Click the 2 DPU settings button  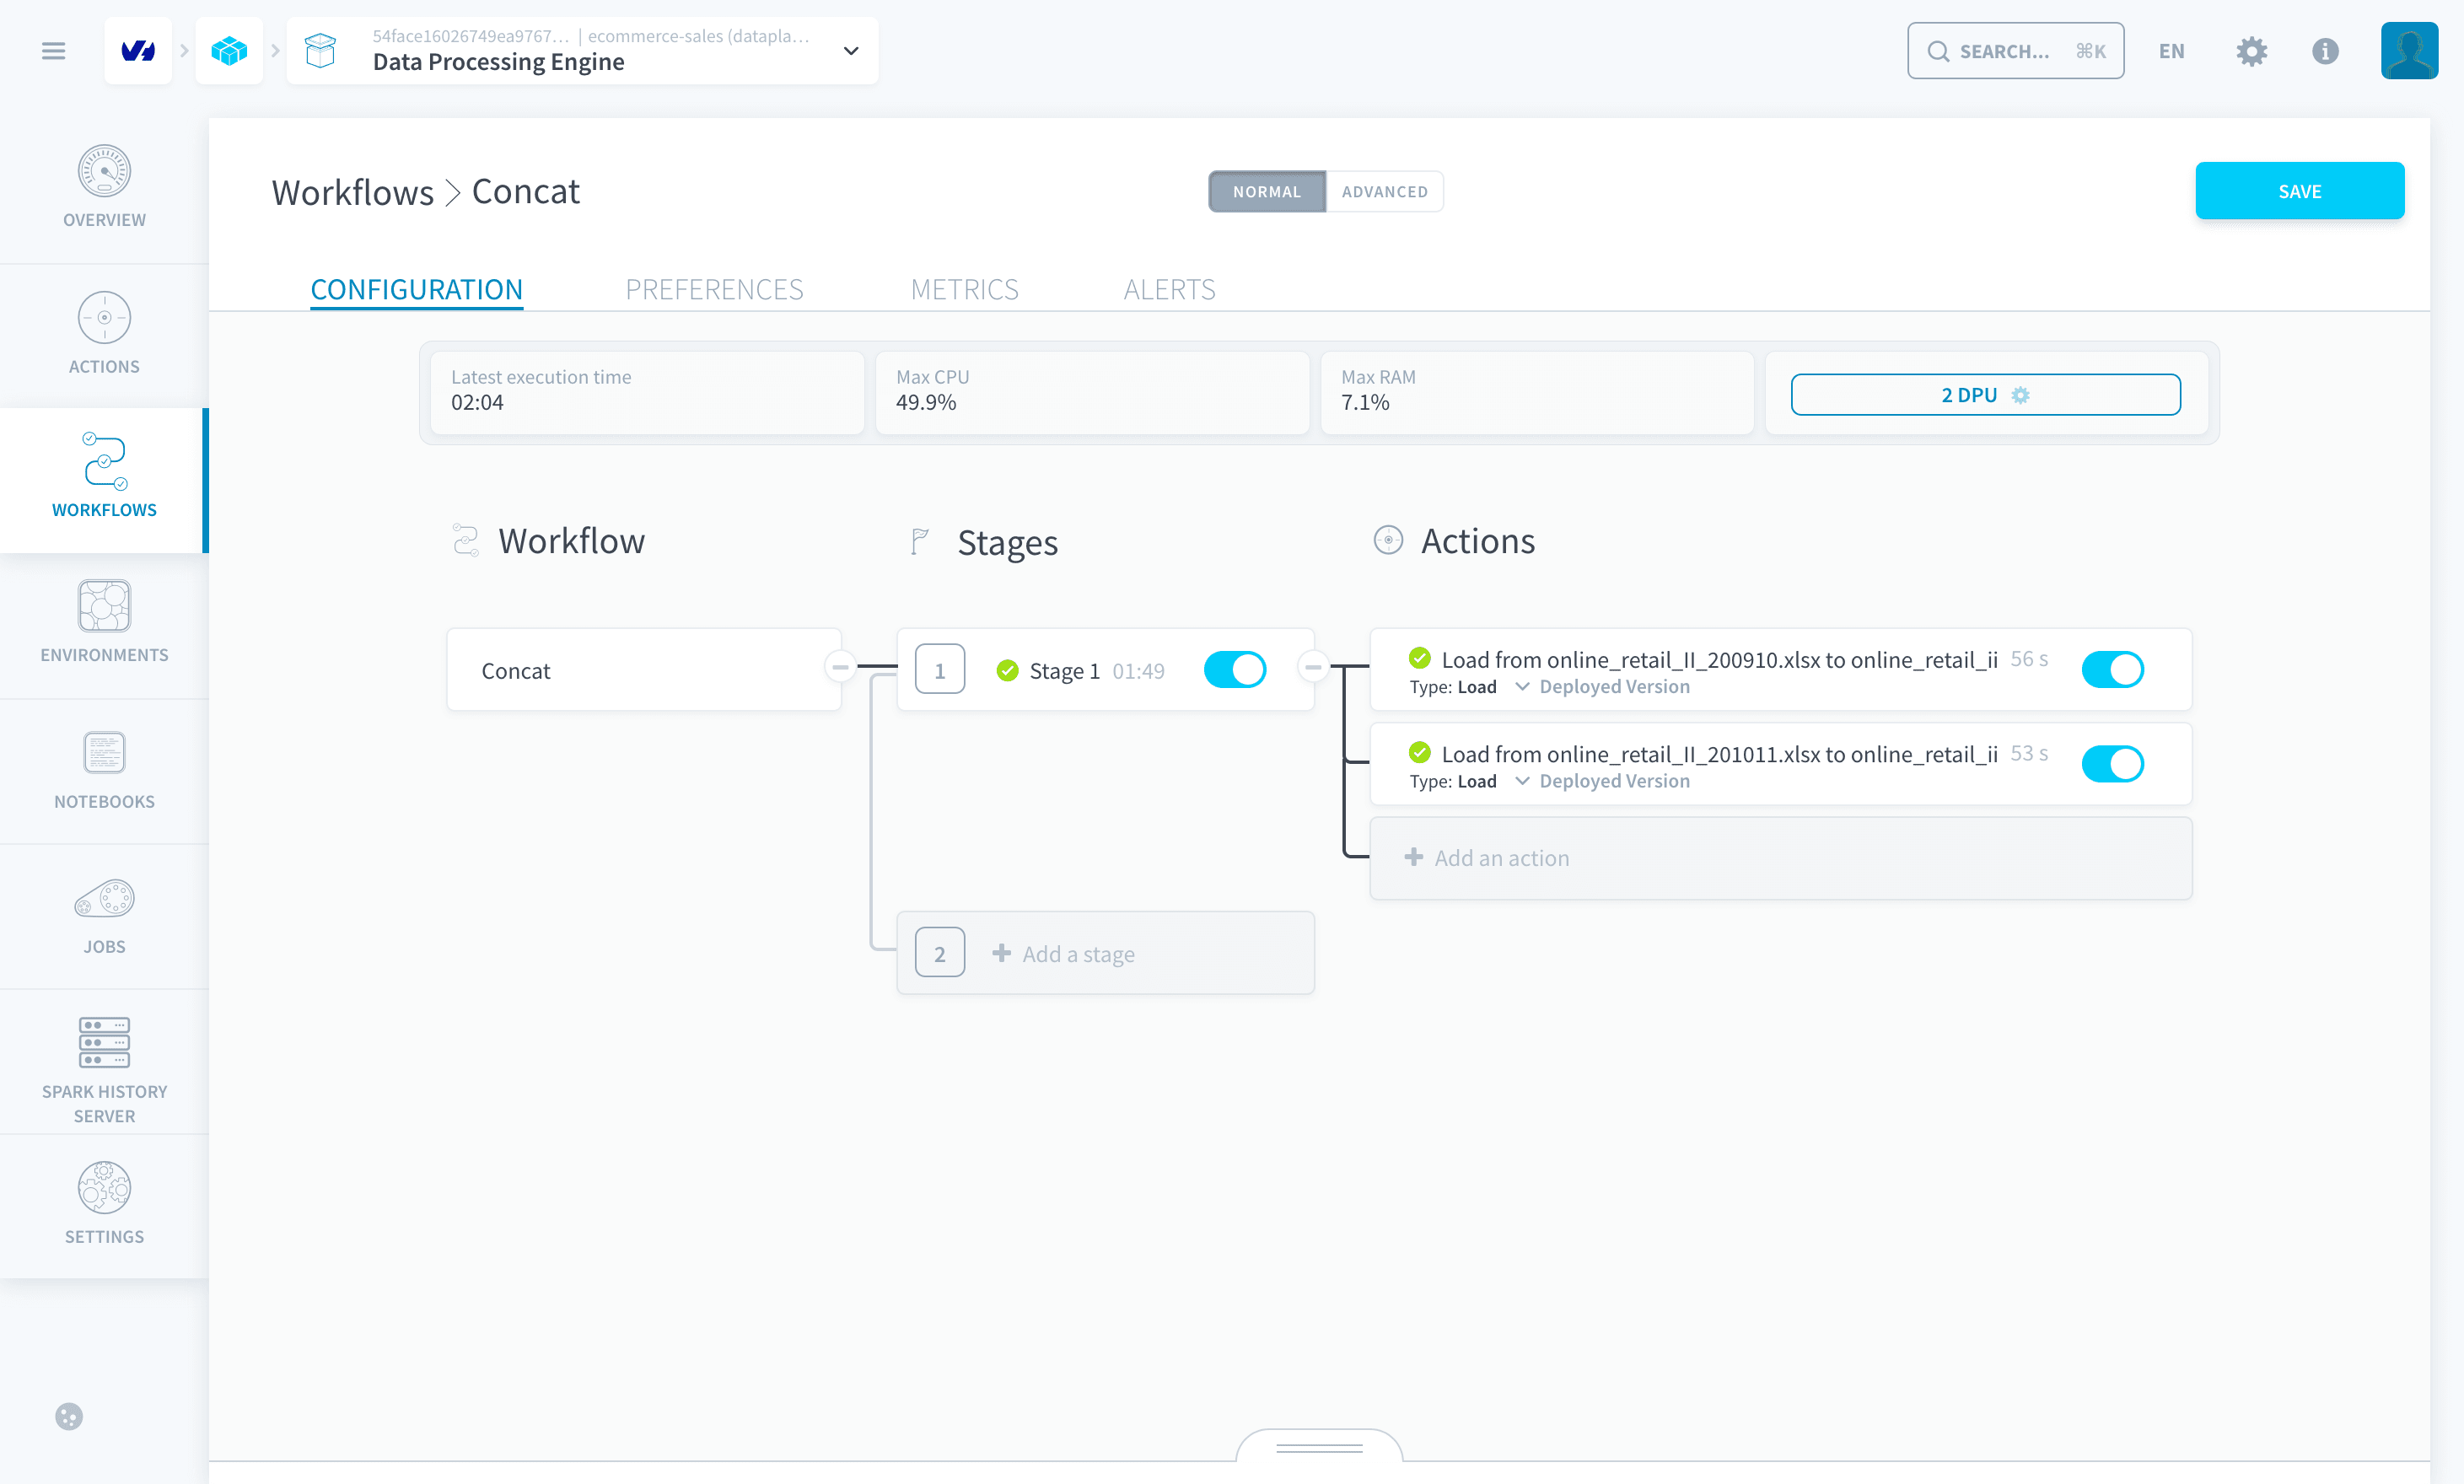tap(1985, 395)
